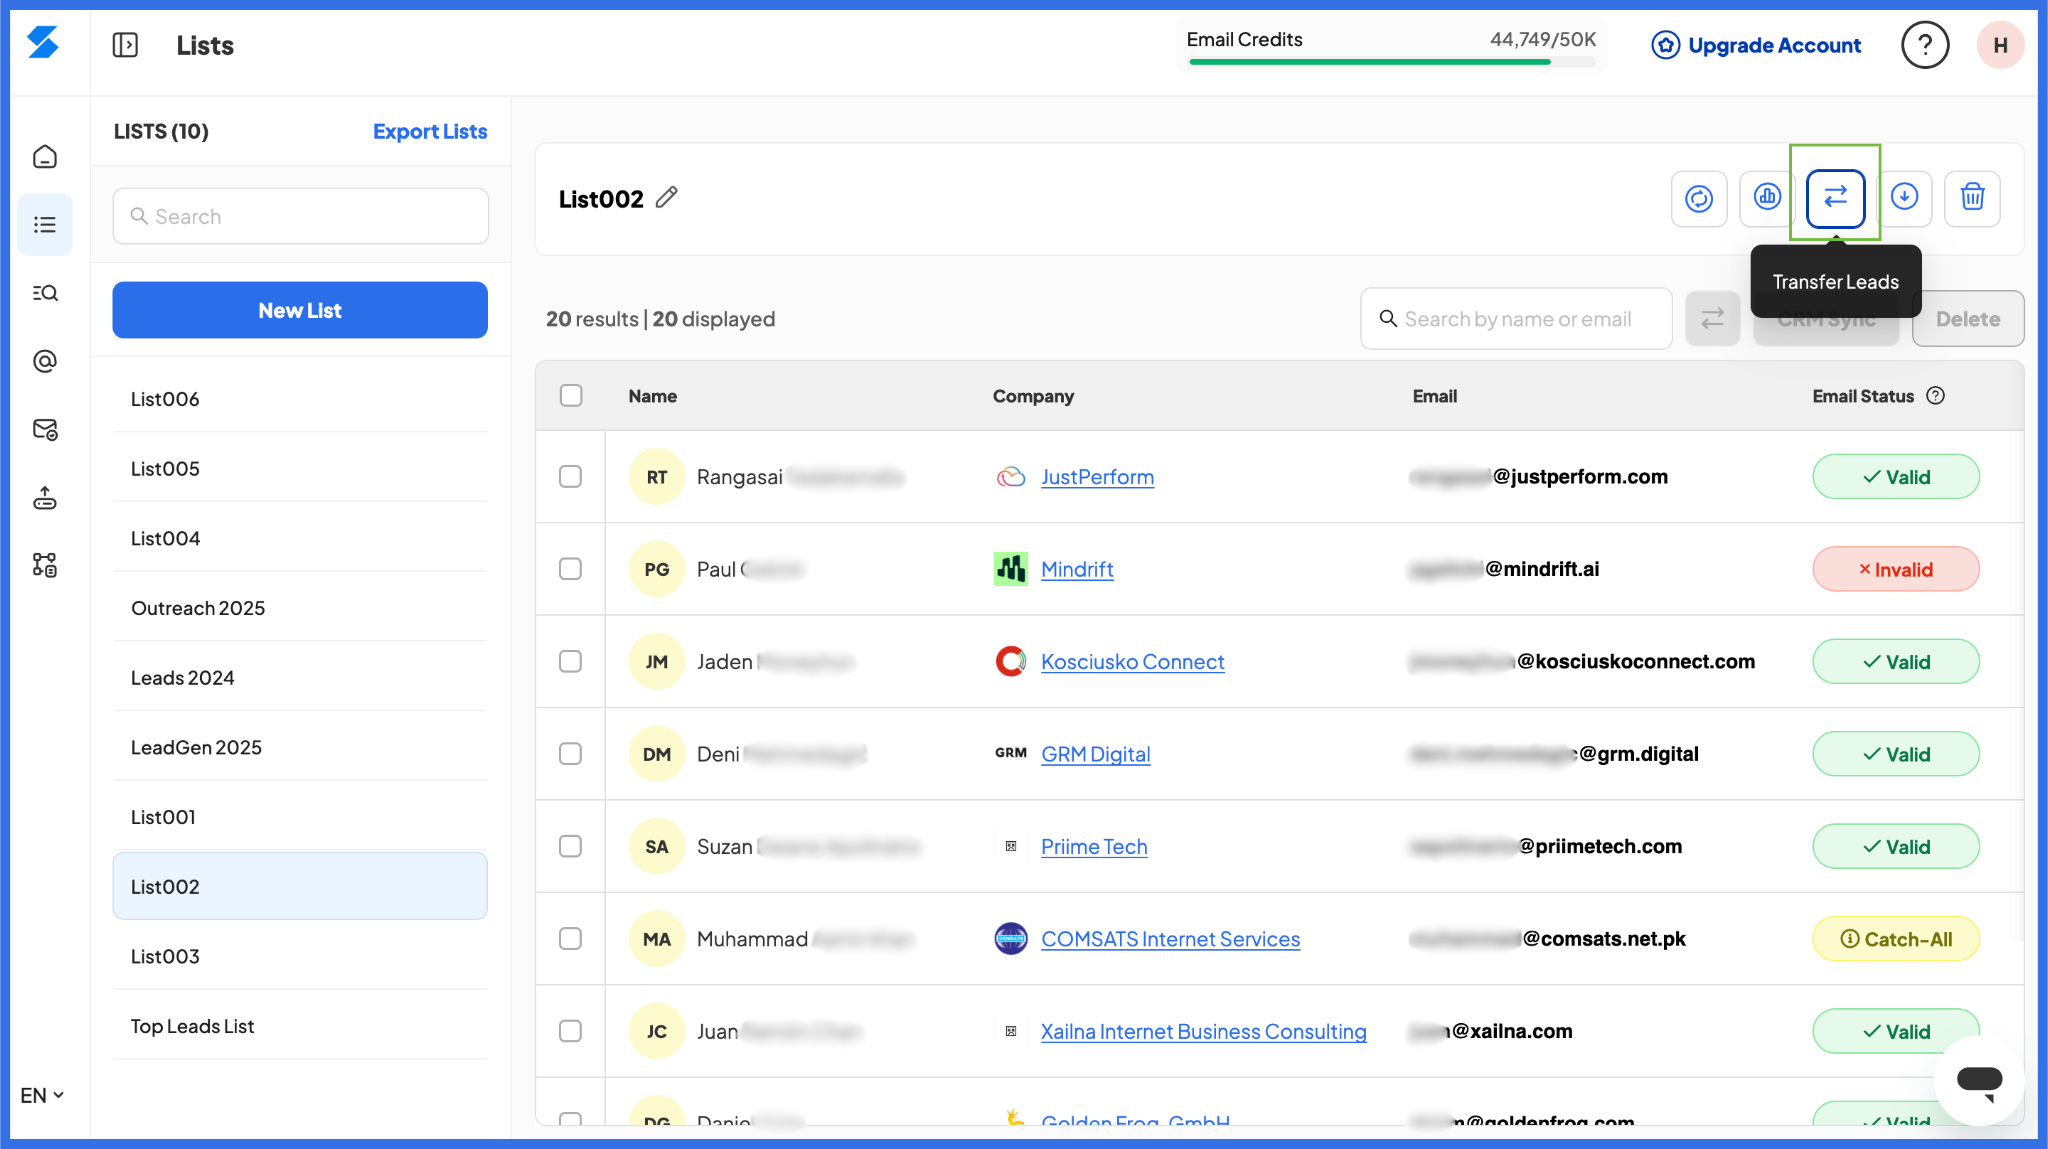This screenshot has height=1149, width=2048.
Task: Select LeadGen 2025 list
Action: pos(300,747)
